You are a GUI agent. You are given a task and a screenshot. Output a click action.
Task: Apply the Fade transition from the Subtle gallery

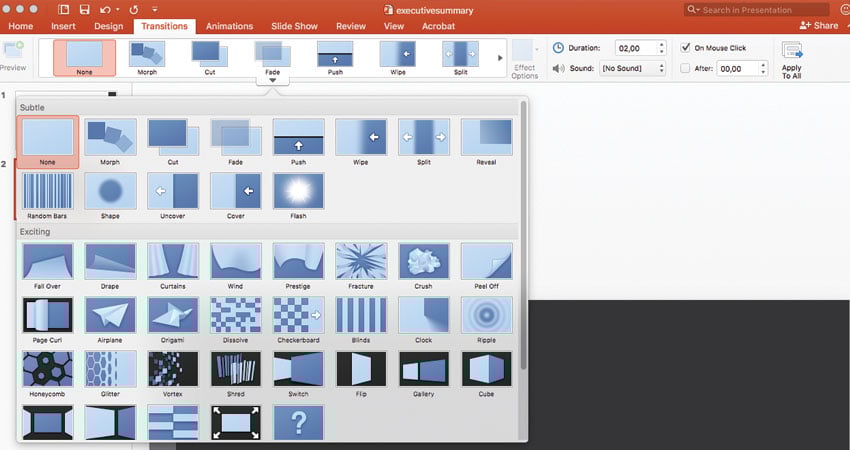point(235,142)
